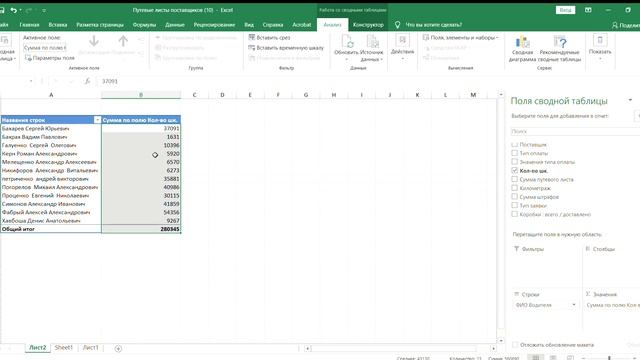This screenshot has height=360, width=640.
Task: Open the Сумма по полю Кол-во values item
Action: 613,305
